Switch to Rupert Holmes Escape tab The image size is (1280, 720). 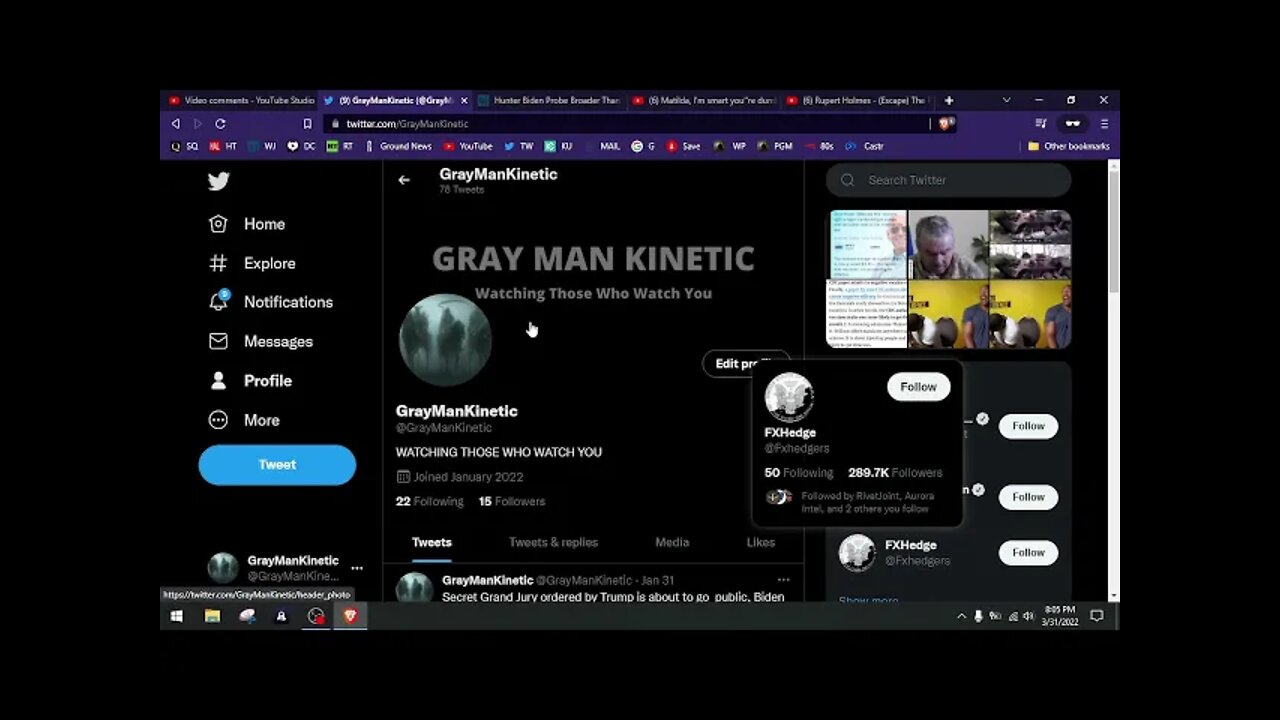tap(858, 100)
